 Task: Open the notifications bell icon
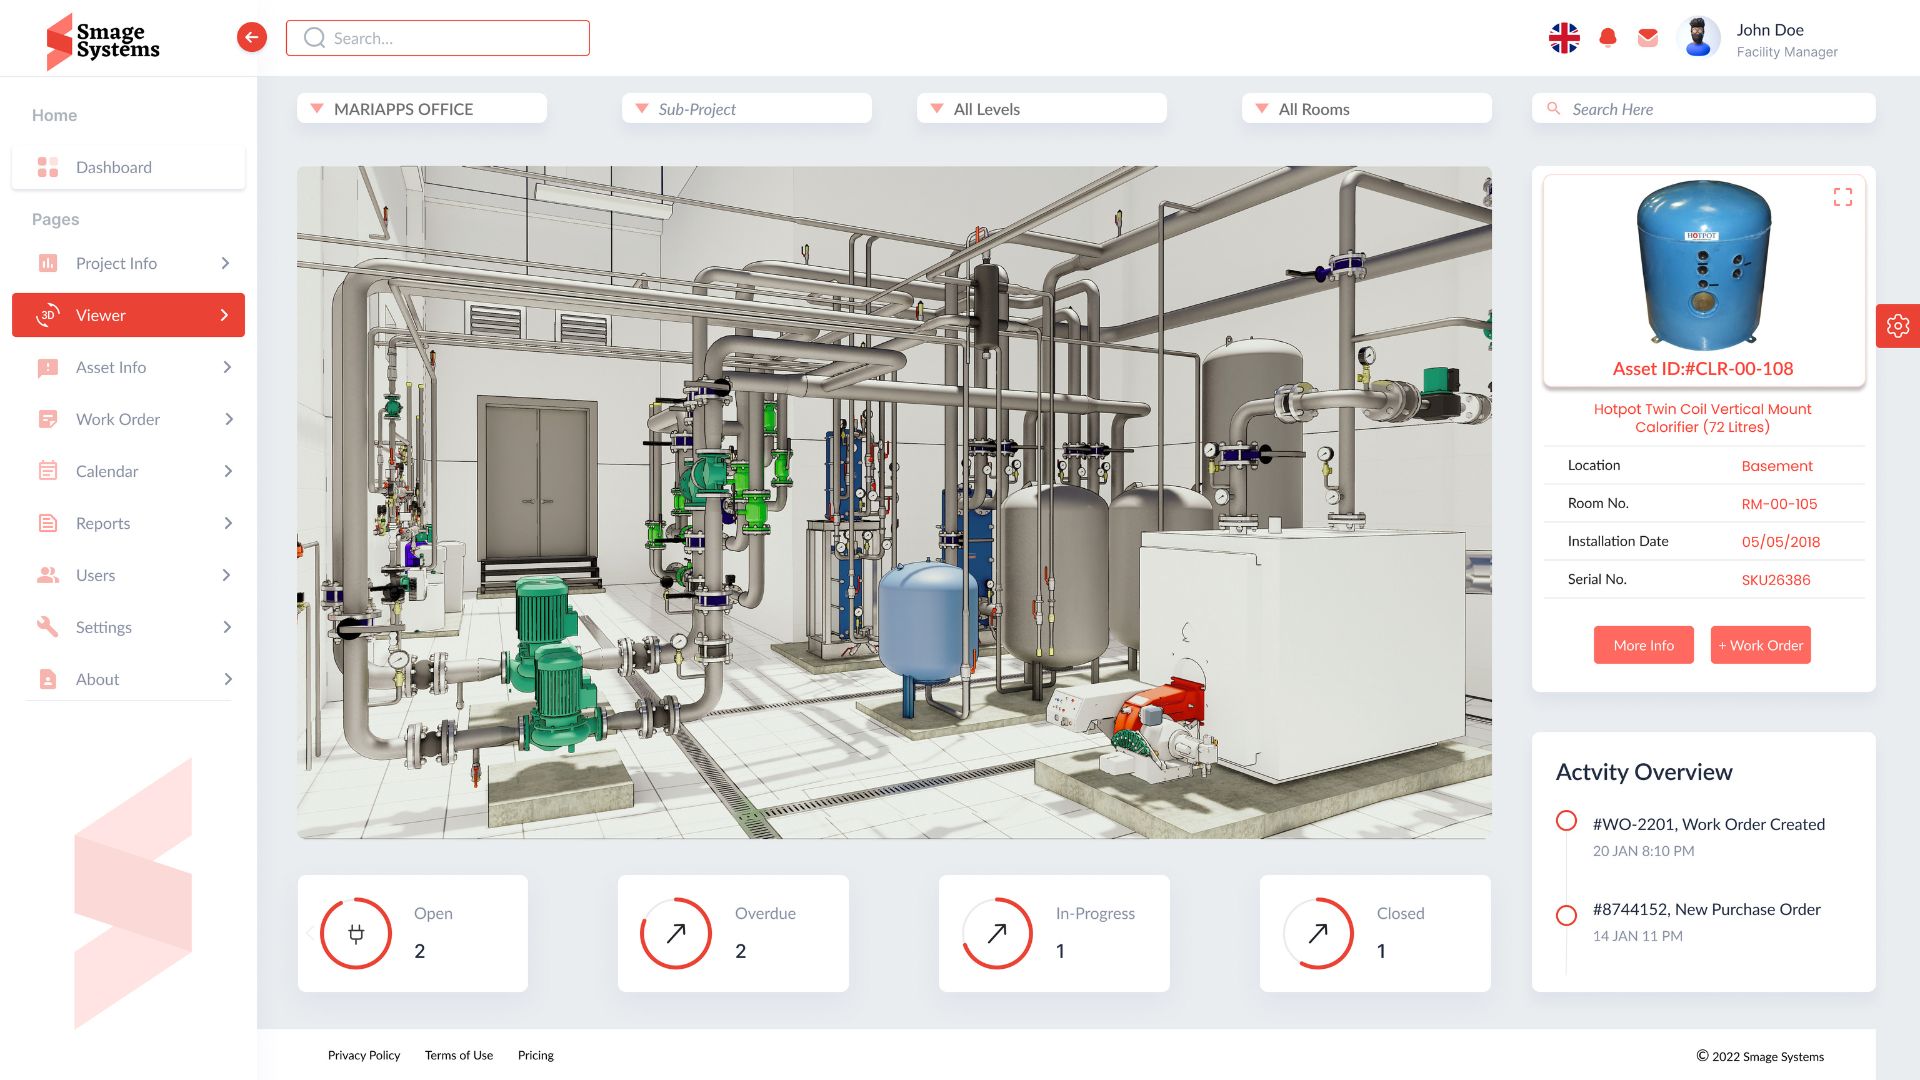coord(1608,38)
